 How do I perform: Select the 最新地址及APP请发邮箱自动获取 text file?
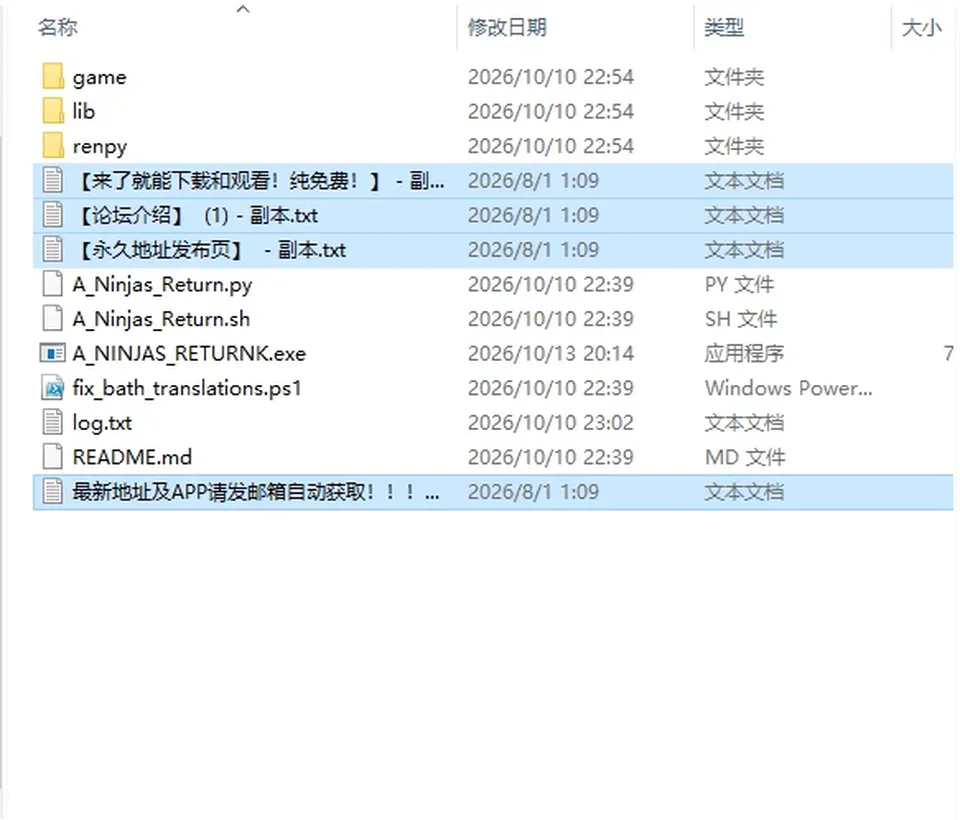point(493,492)
